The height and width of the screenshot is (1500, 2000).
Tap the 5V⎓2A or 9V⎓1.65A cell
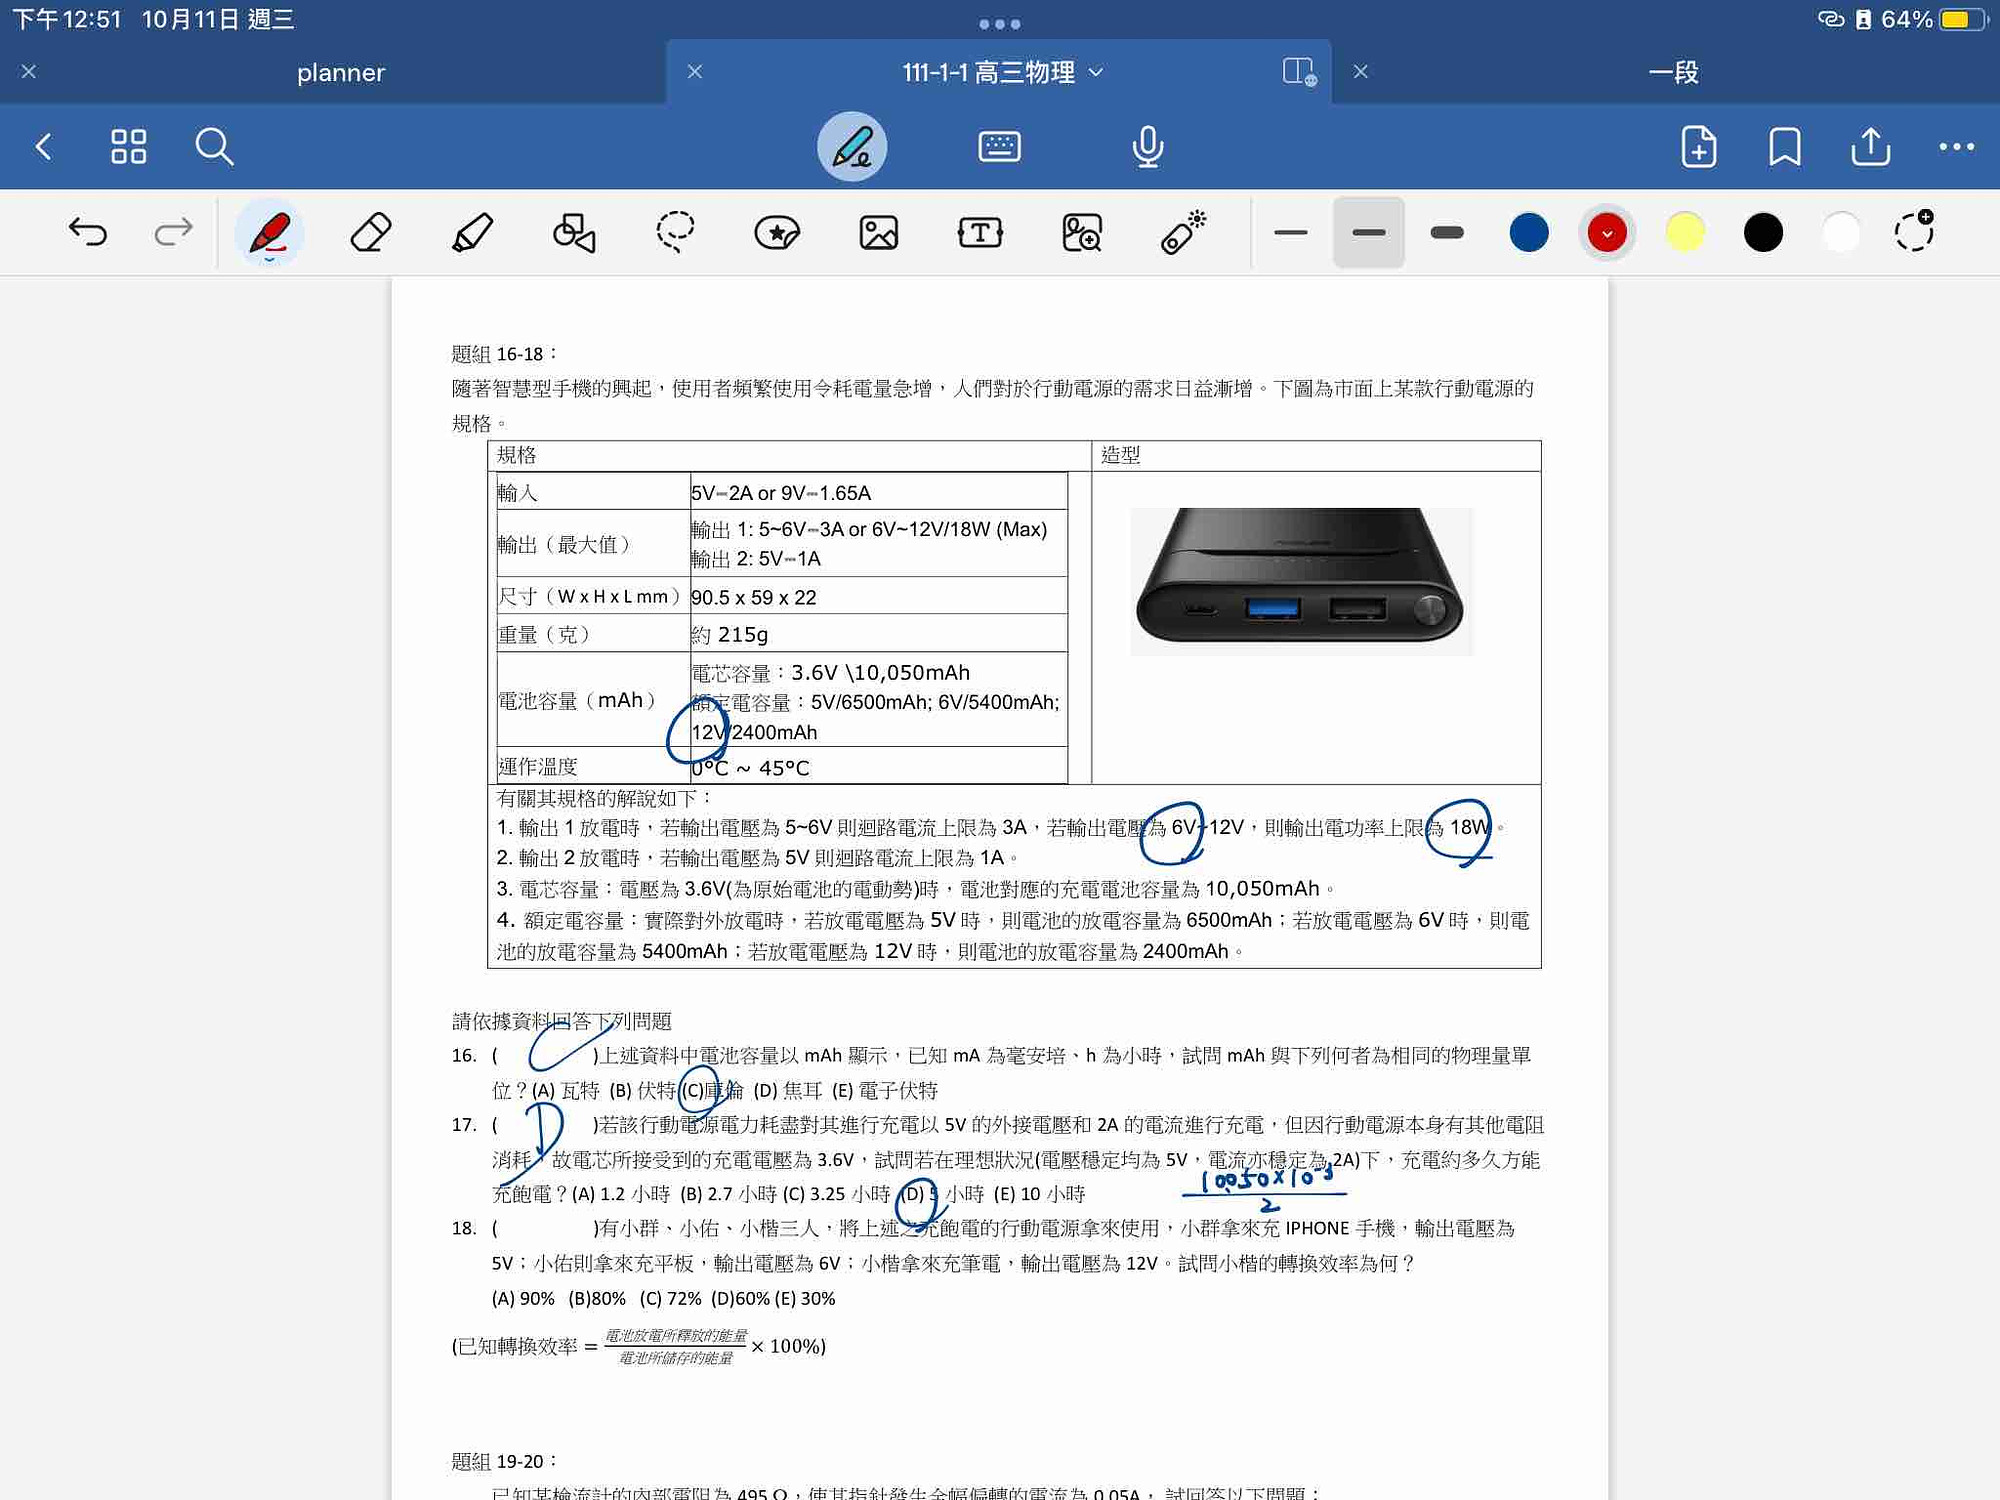(878, 492)
